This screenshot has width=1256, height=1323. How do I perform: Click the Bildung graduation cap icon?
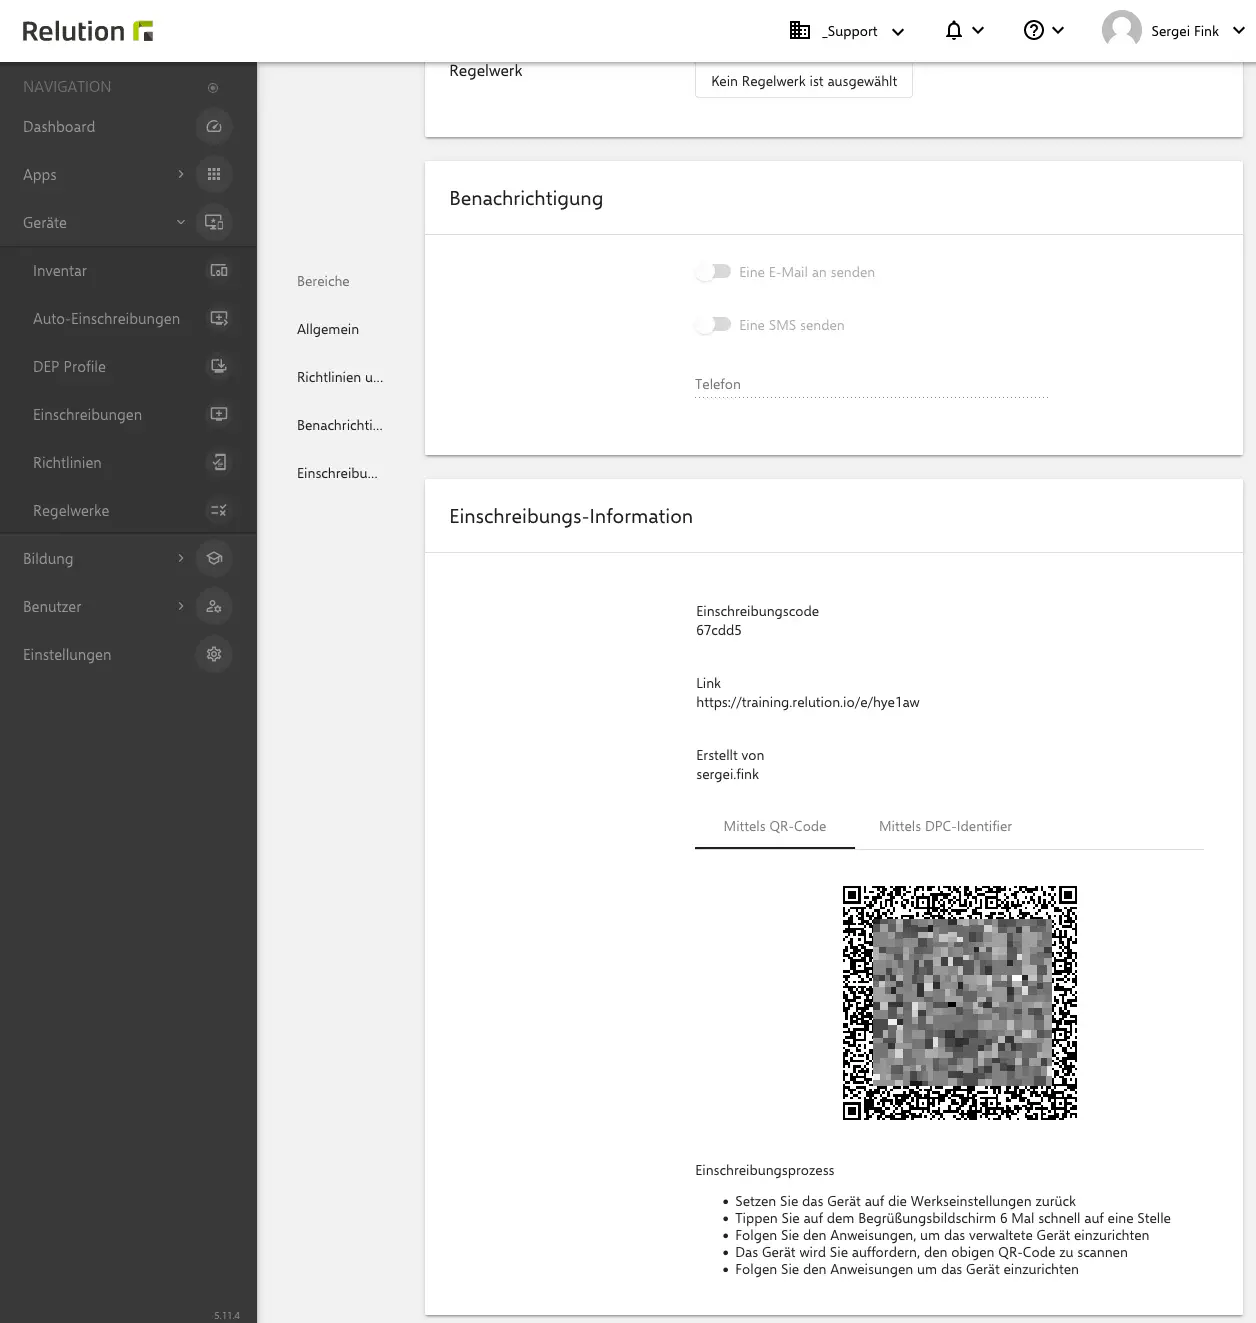coord(213,559)
